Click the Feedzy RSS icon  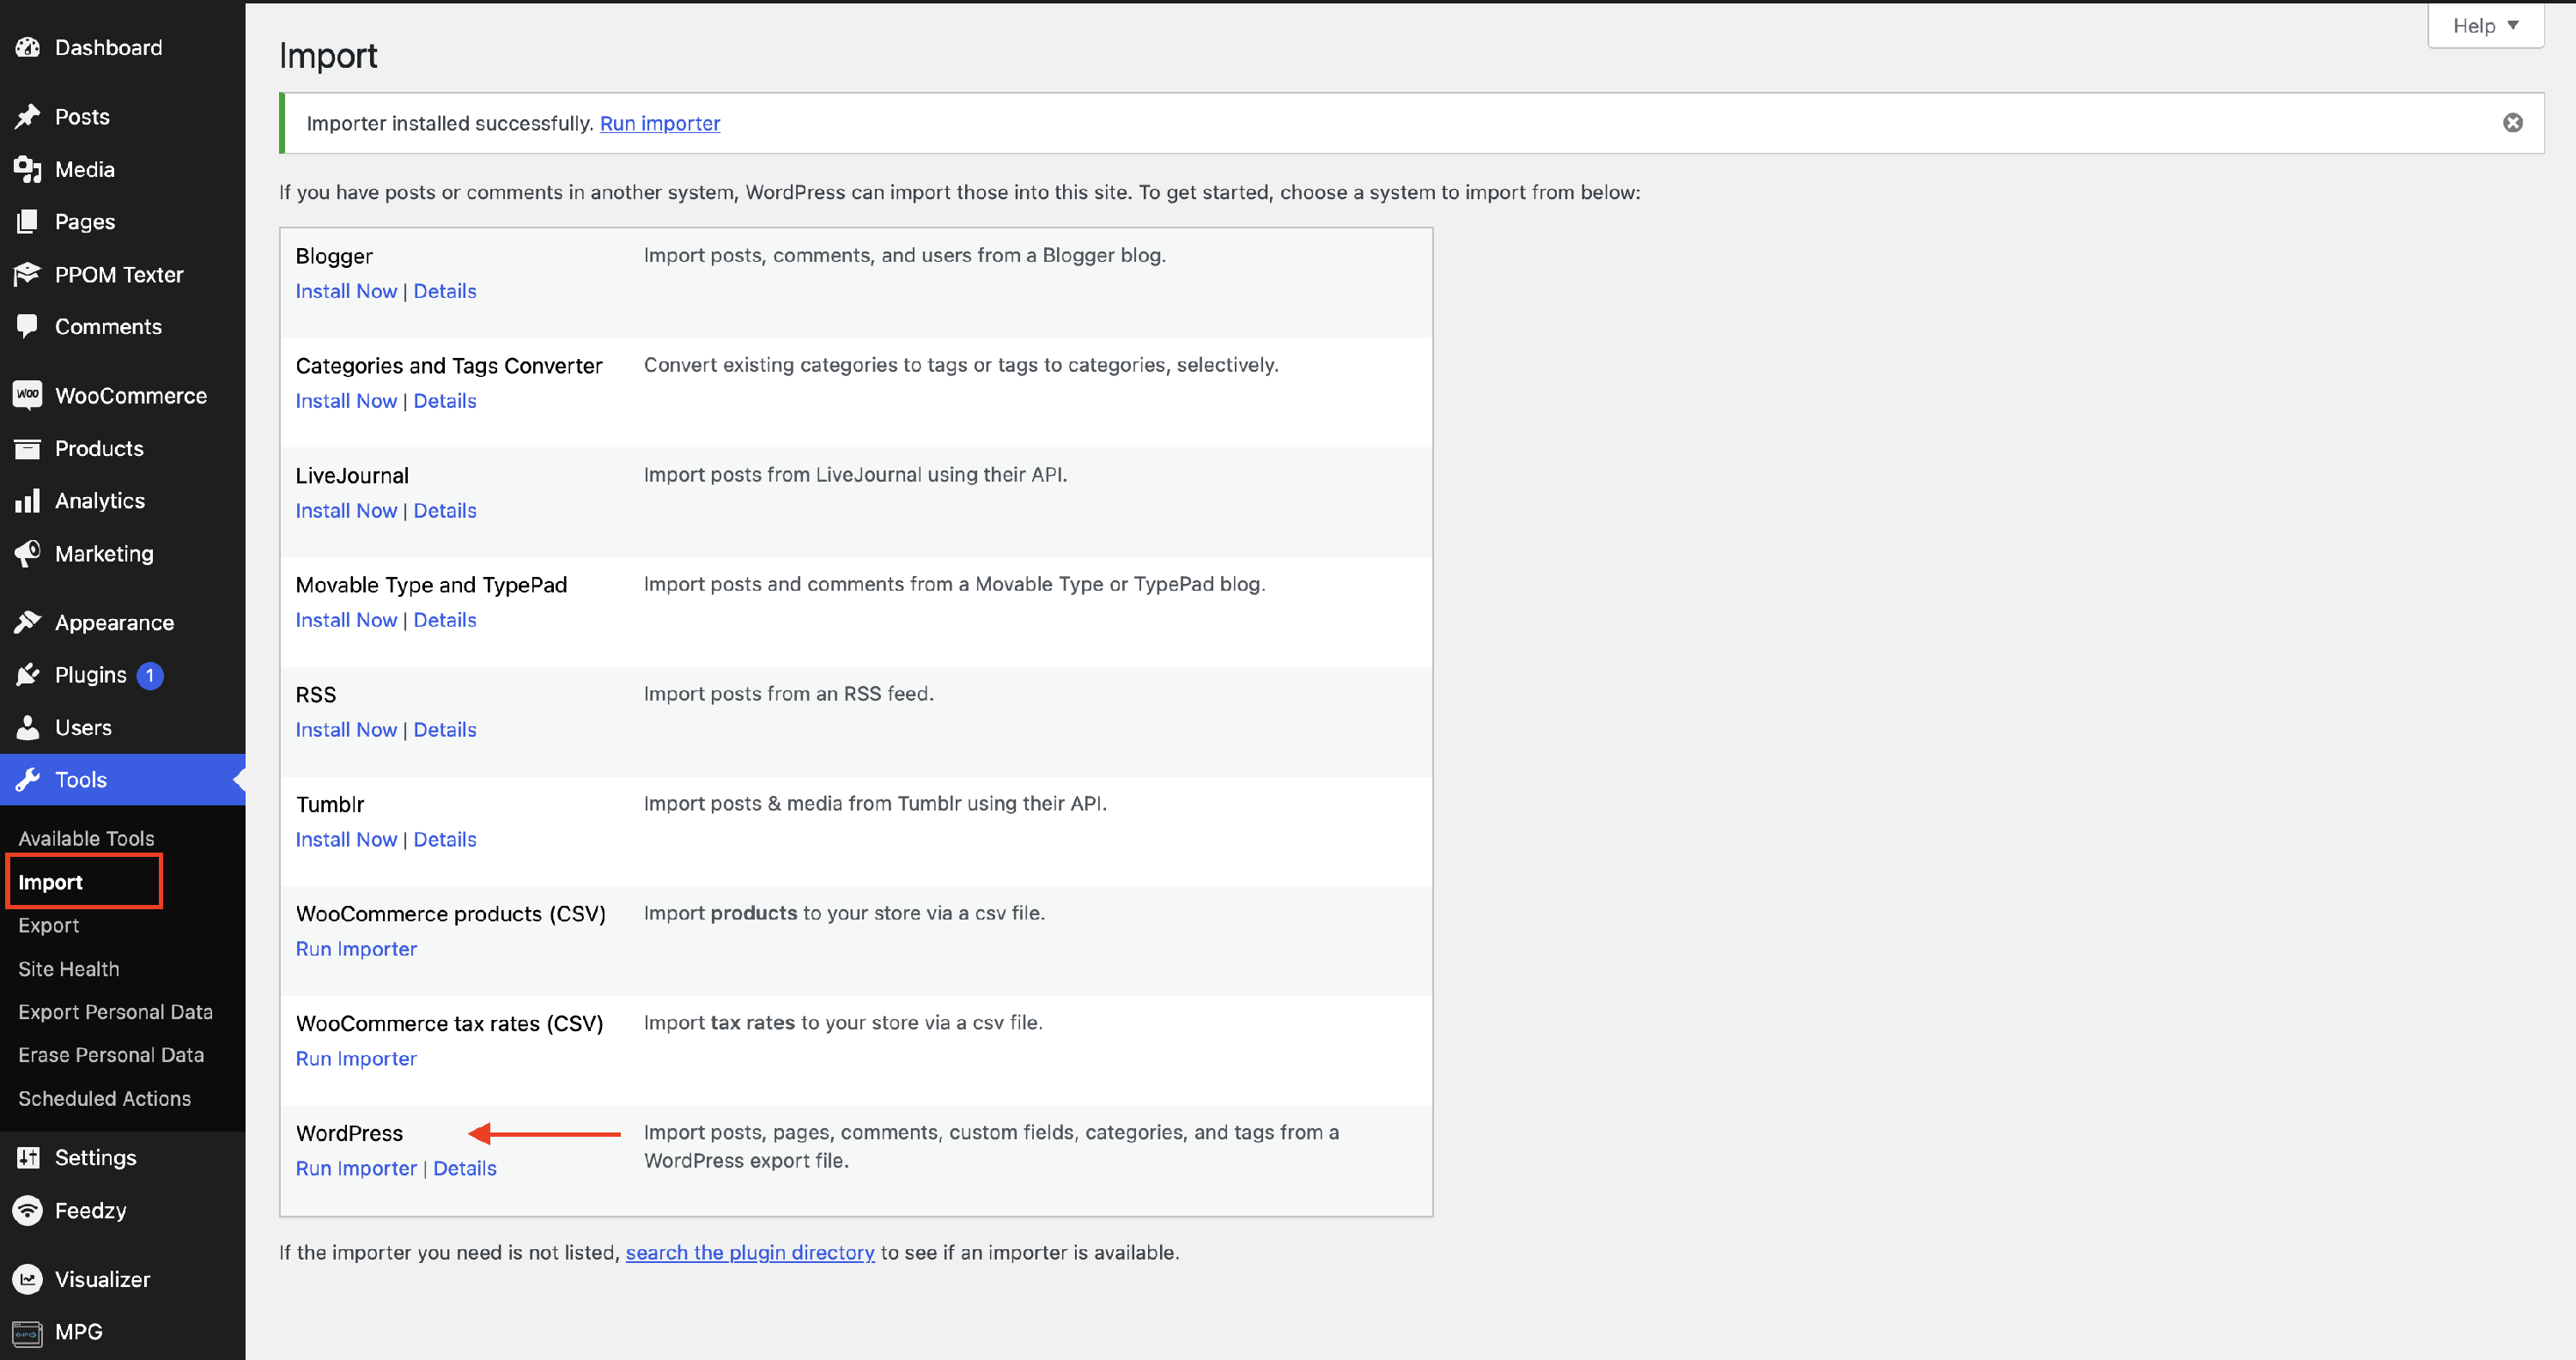click(28, 1210)
